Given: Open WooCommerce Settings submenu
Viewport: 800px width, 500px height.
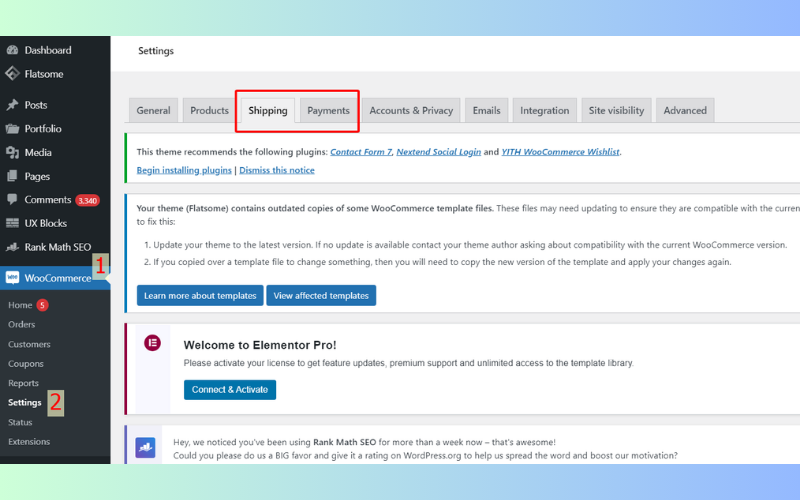Looking at the screenshot, I should (x=24, y=403).
